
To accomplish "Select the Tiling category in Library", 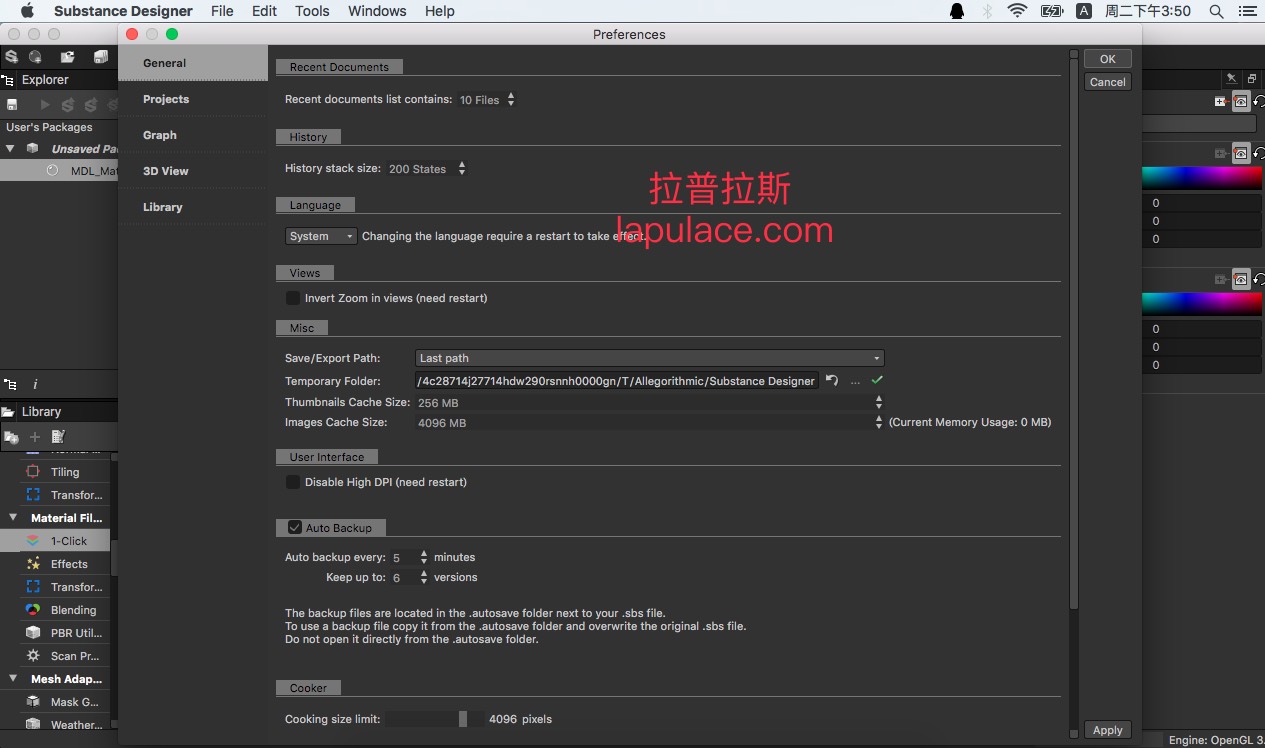I will click(65, 472).
